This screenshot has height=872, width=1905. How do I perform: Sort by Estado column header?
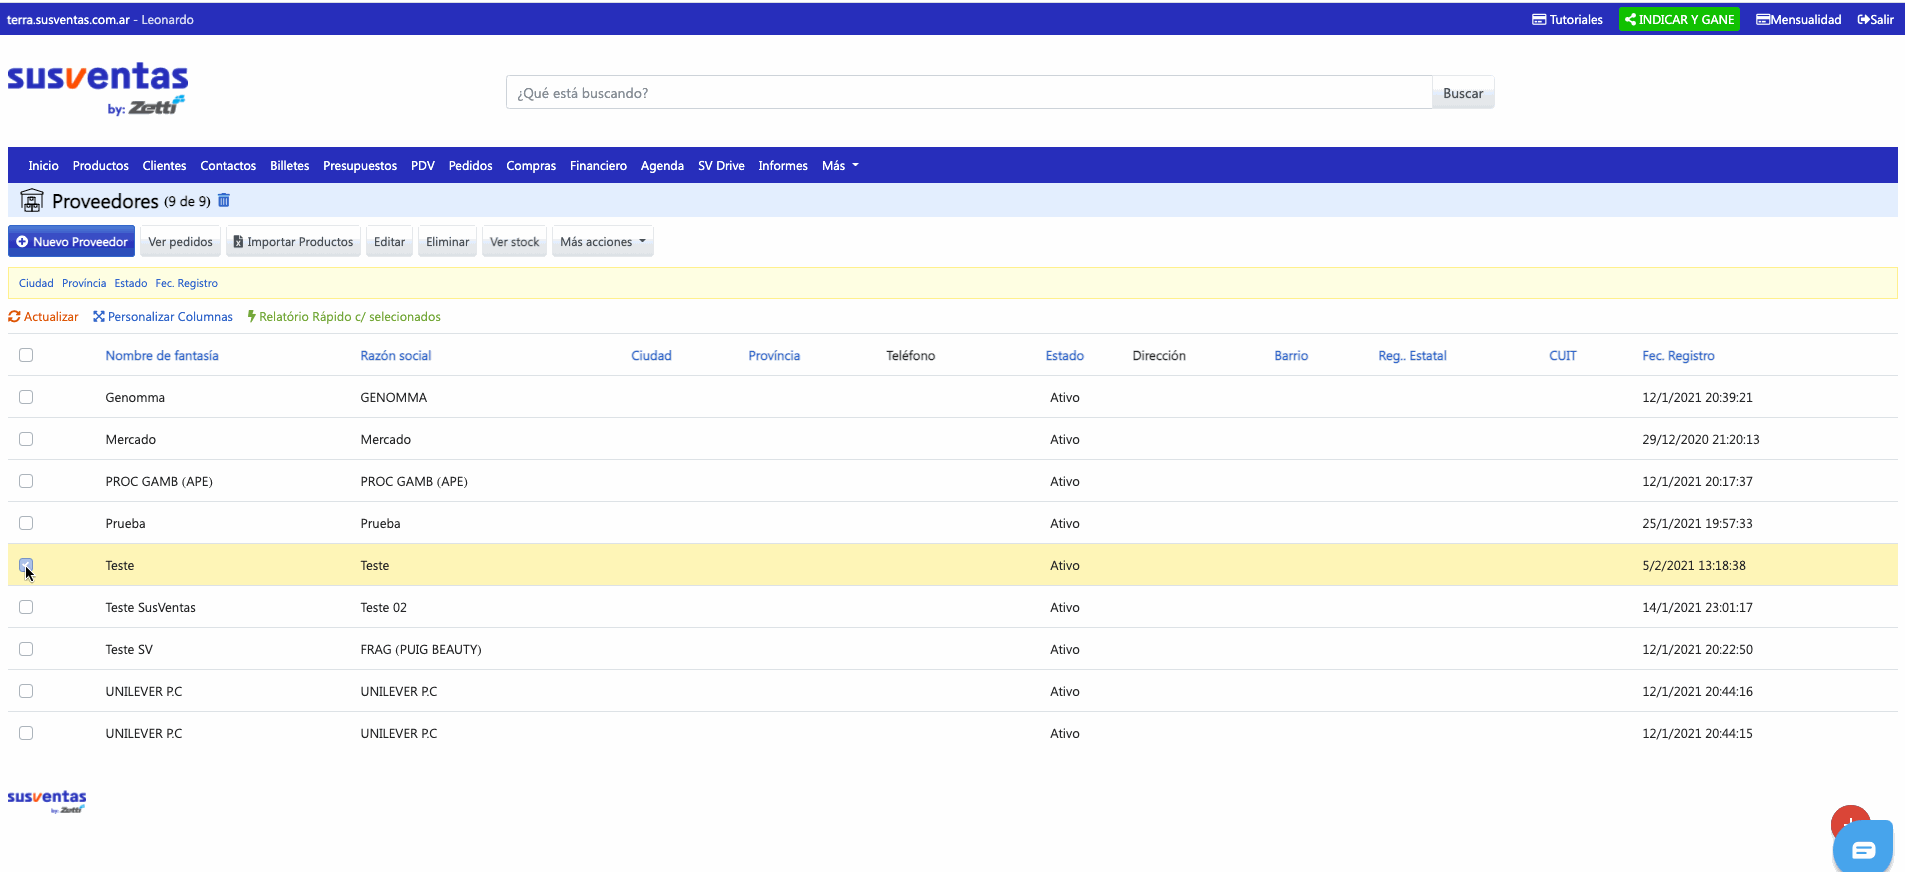(1065, 356)
